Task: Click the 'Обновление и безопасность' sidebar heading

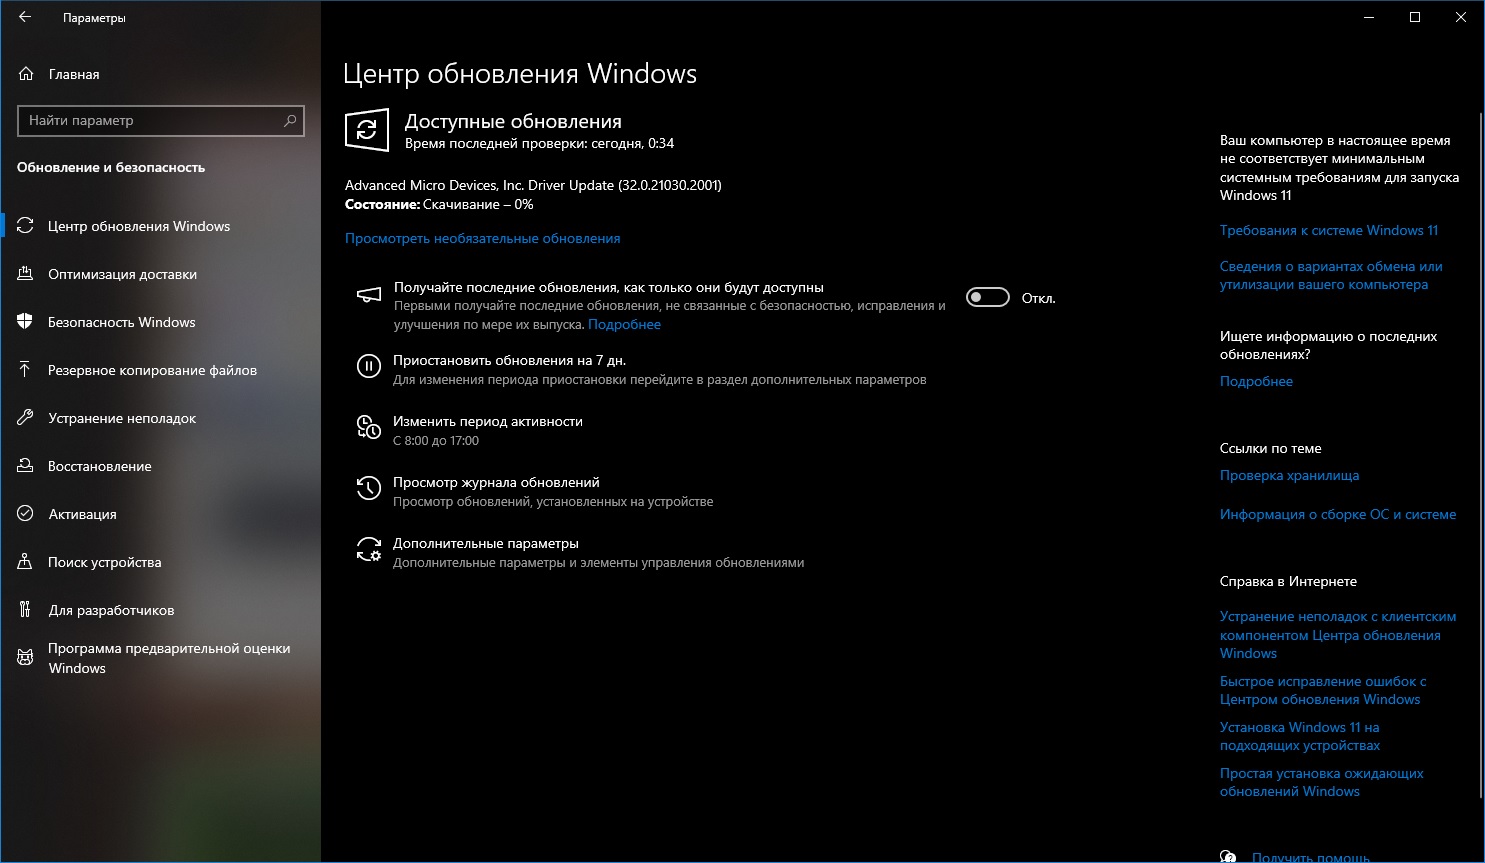Action: 111,167
